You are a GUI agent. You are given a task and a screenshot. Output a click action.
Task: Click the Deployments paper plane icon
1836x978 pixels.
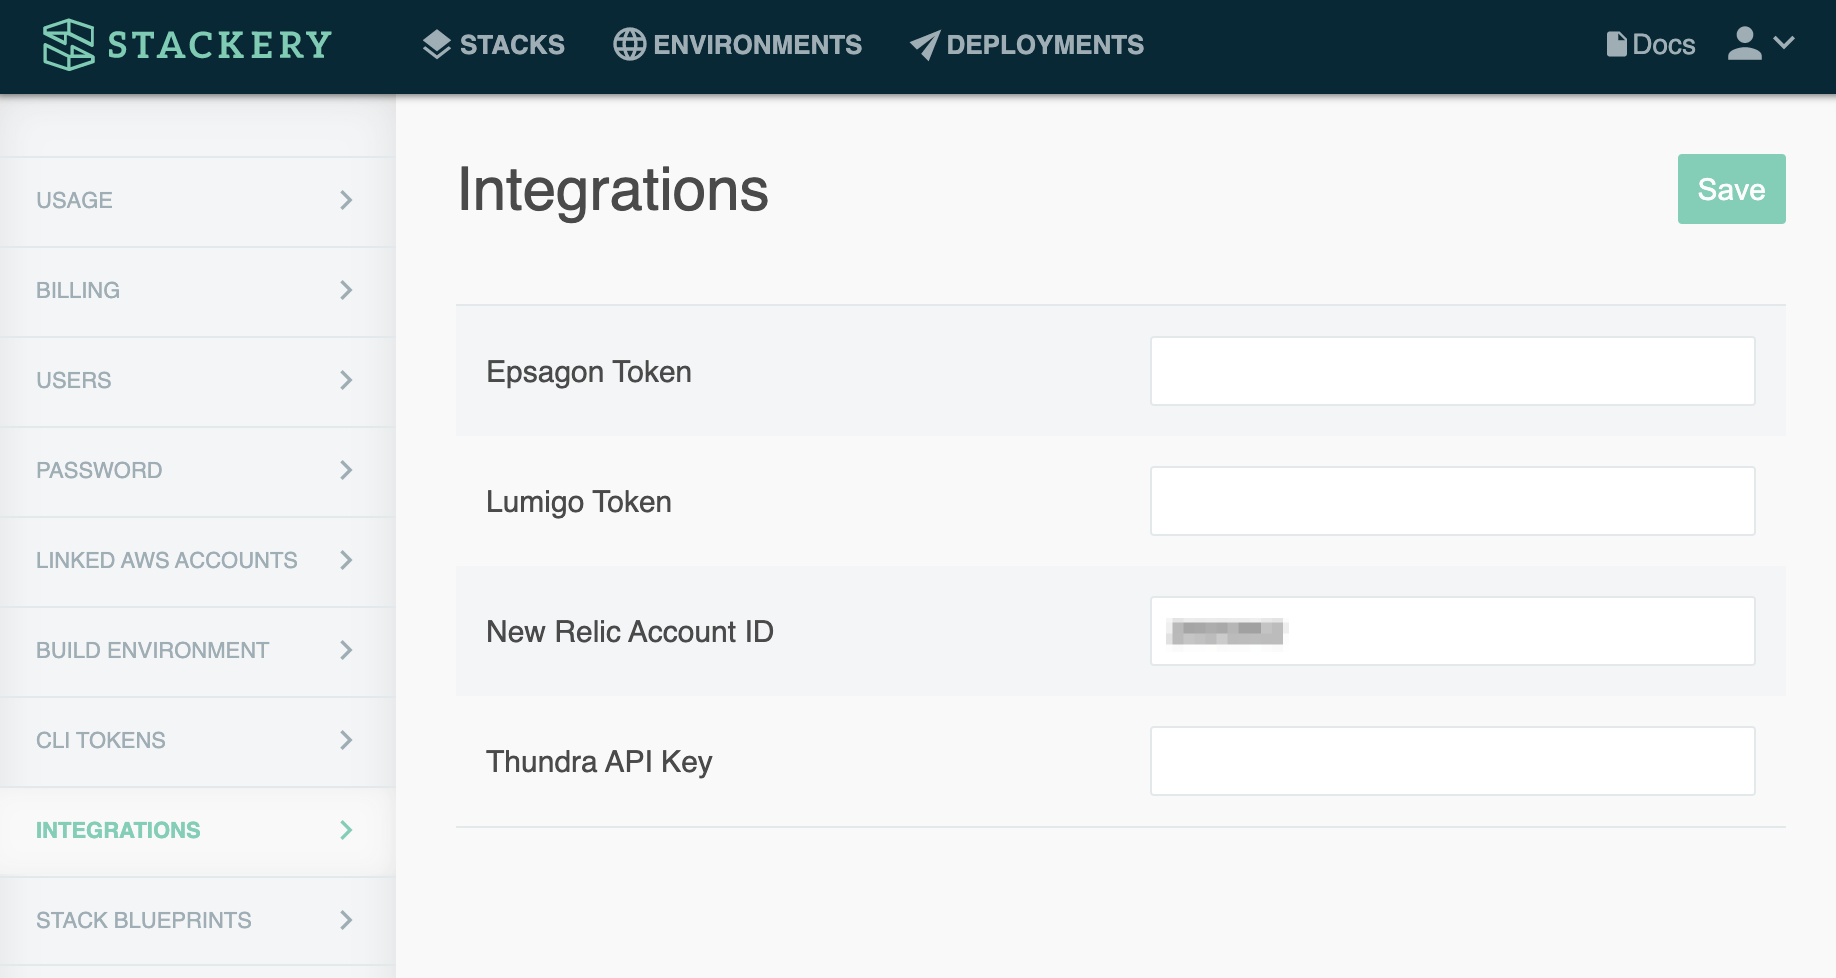[925, 45]
